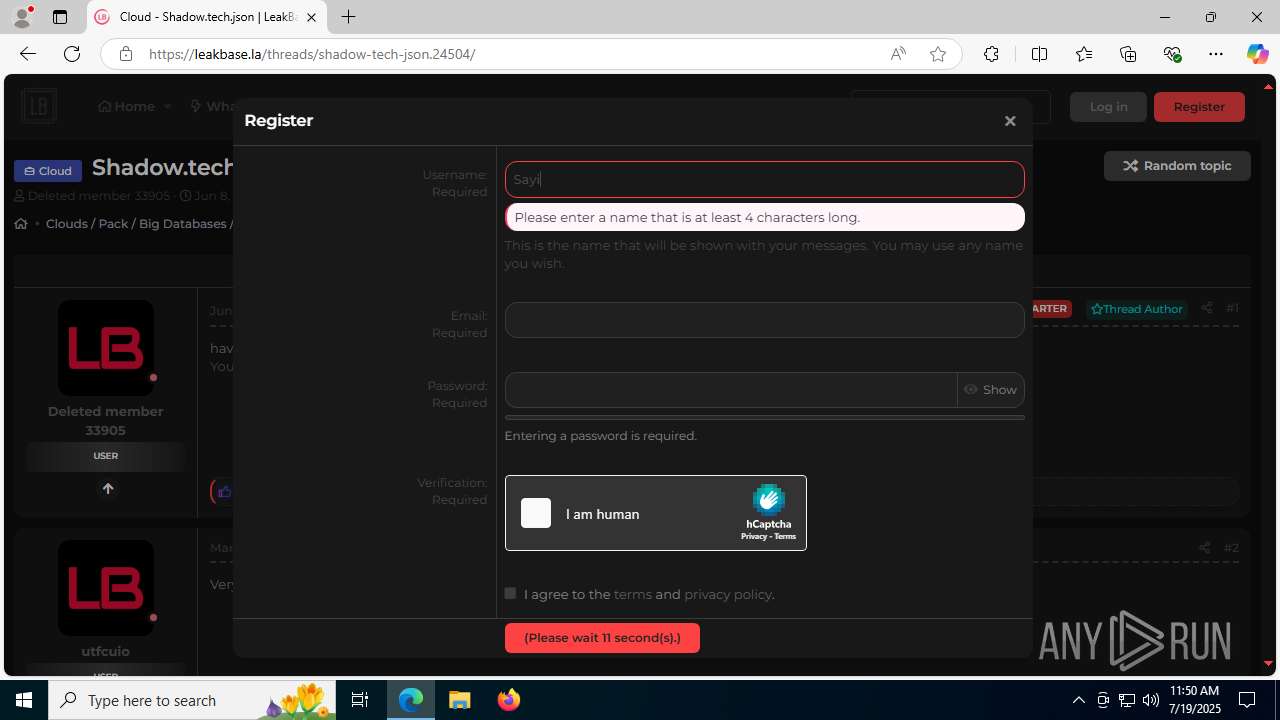Image resolution: width=1280 pixels, height=720 pixels.
Task: Open Favorites list icon
Action: [1084, 54]
